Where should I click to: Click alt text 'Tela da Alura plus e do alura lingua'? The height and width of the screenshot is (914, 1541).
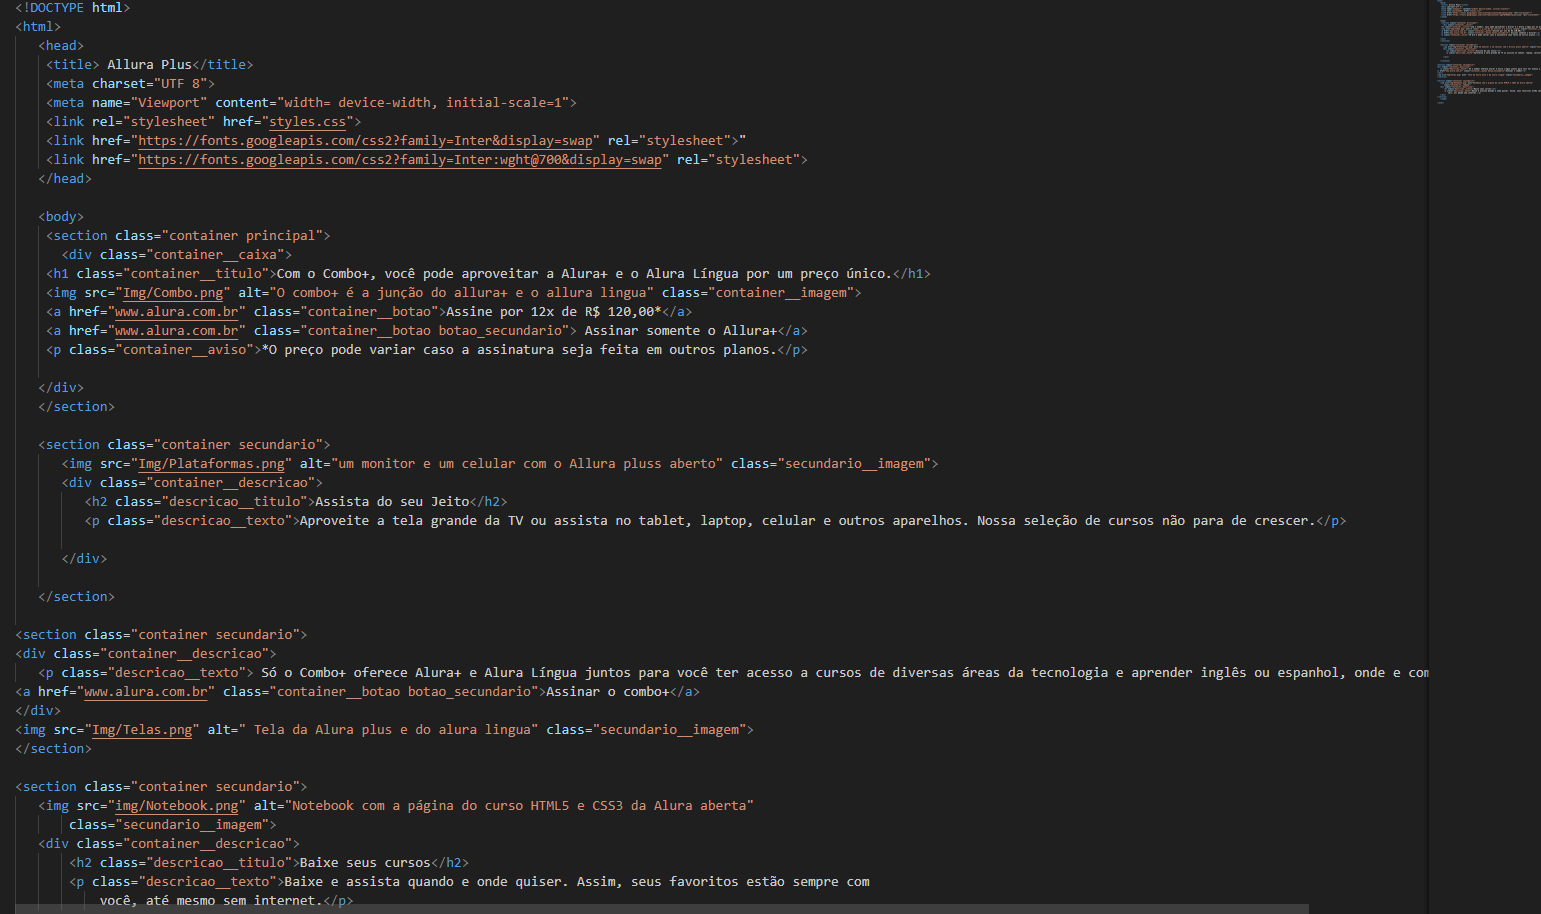[392, 730]
